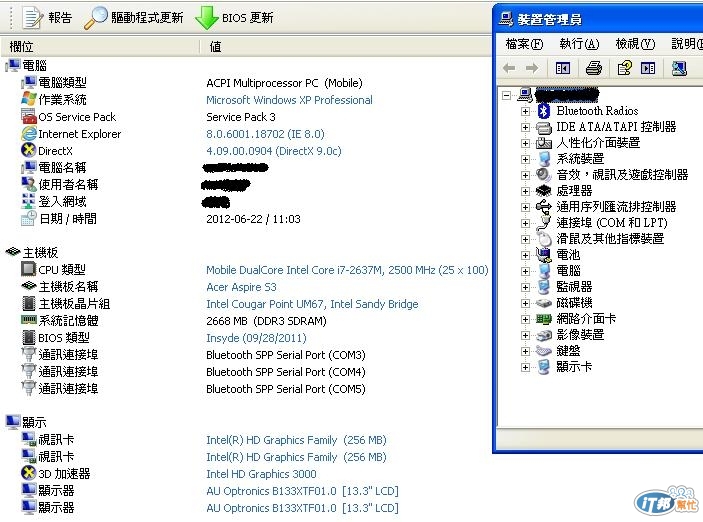Select the 磁碟機 disk drive icon
Viewport: 703px width, 522px height.
[544, 303]
